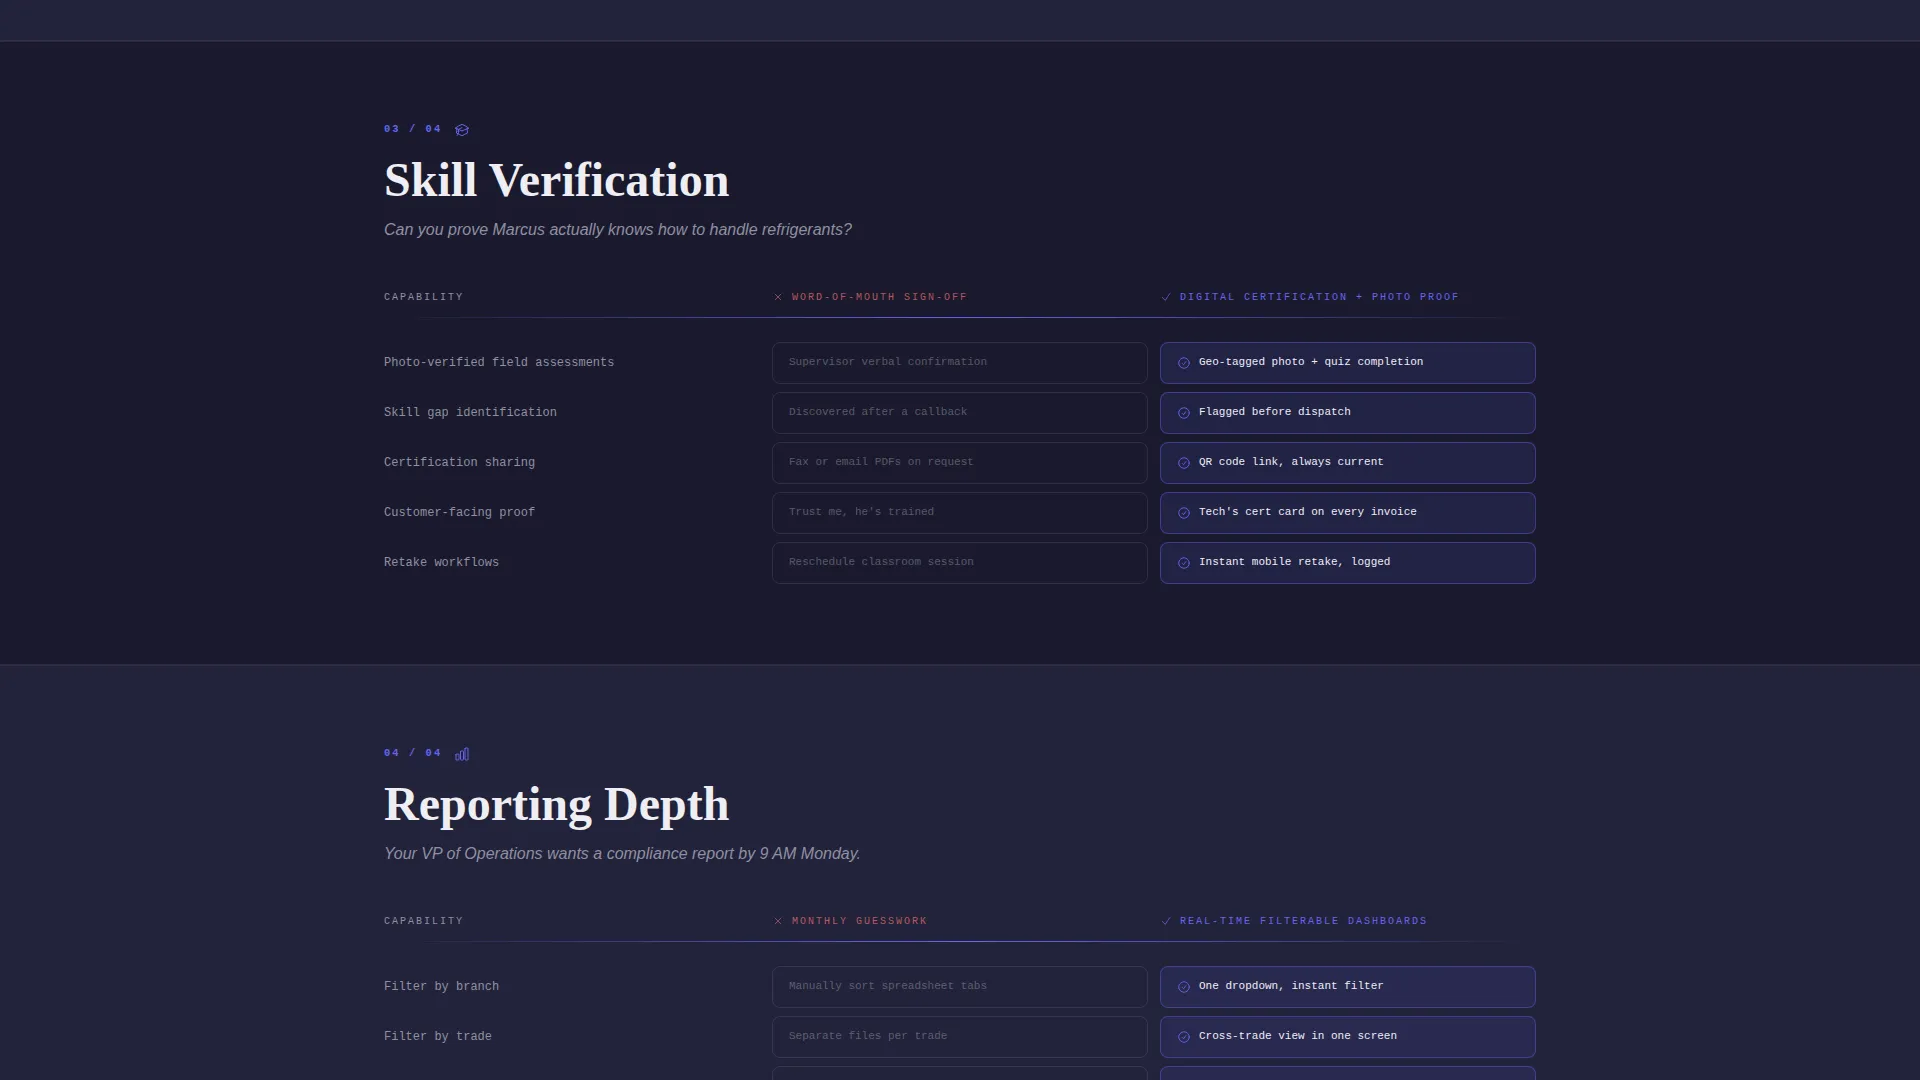Click the 'Separate files per trade' cell

pos(960,1037)
